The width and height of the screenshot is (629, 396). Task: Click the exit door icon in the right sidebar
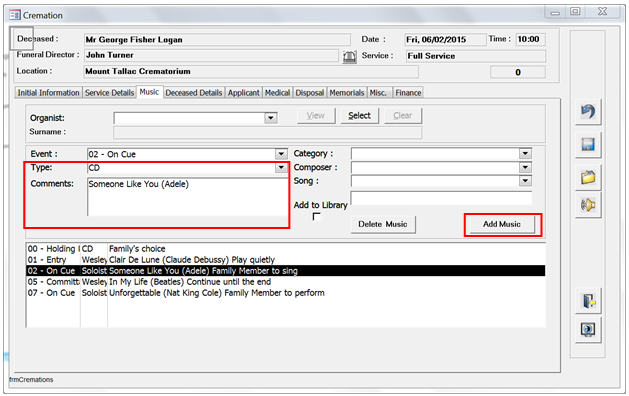(588, 301)
